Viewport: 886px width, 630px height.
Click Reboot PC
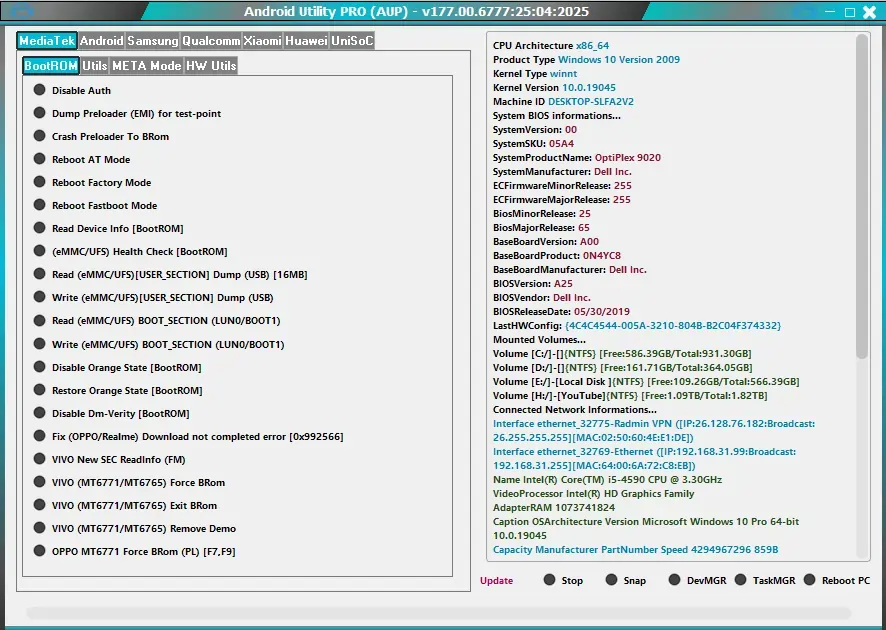(837, 580)
